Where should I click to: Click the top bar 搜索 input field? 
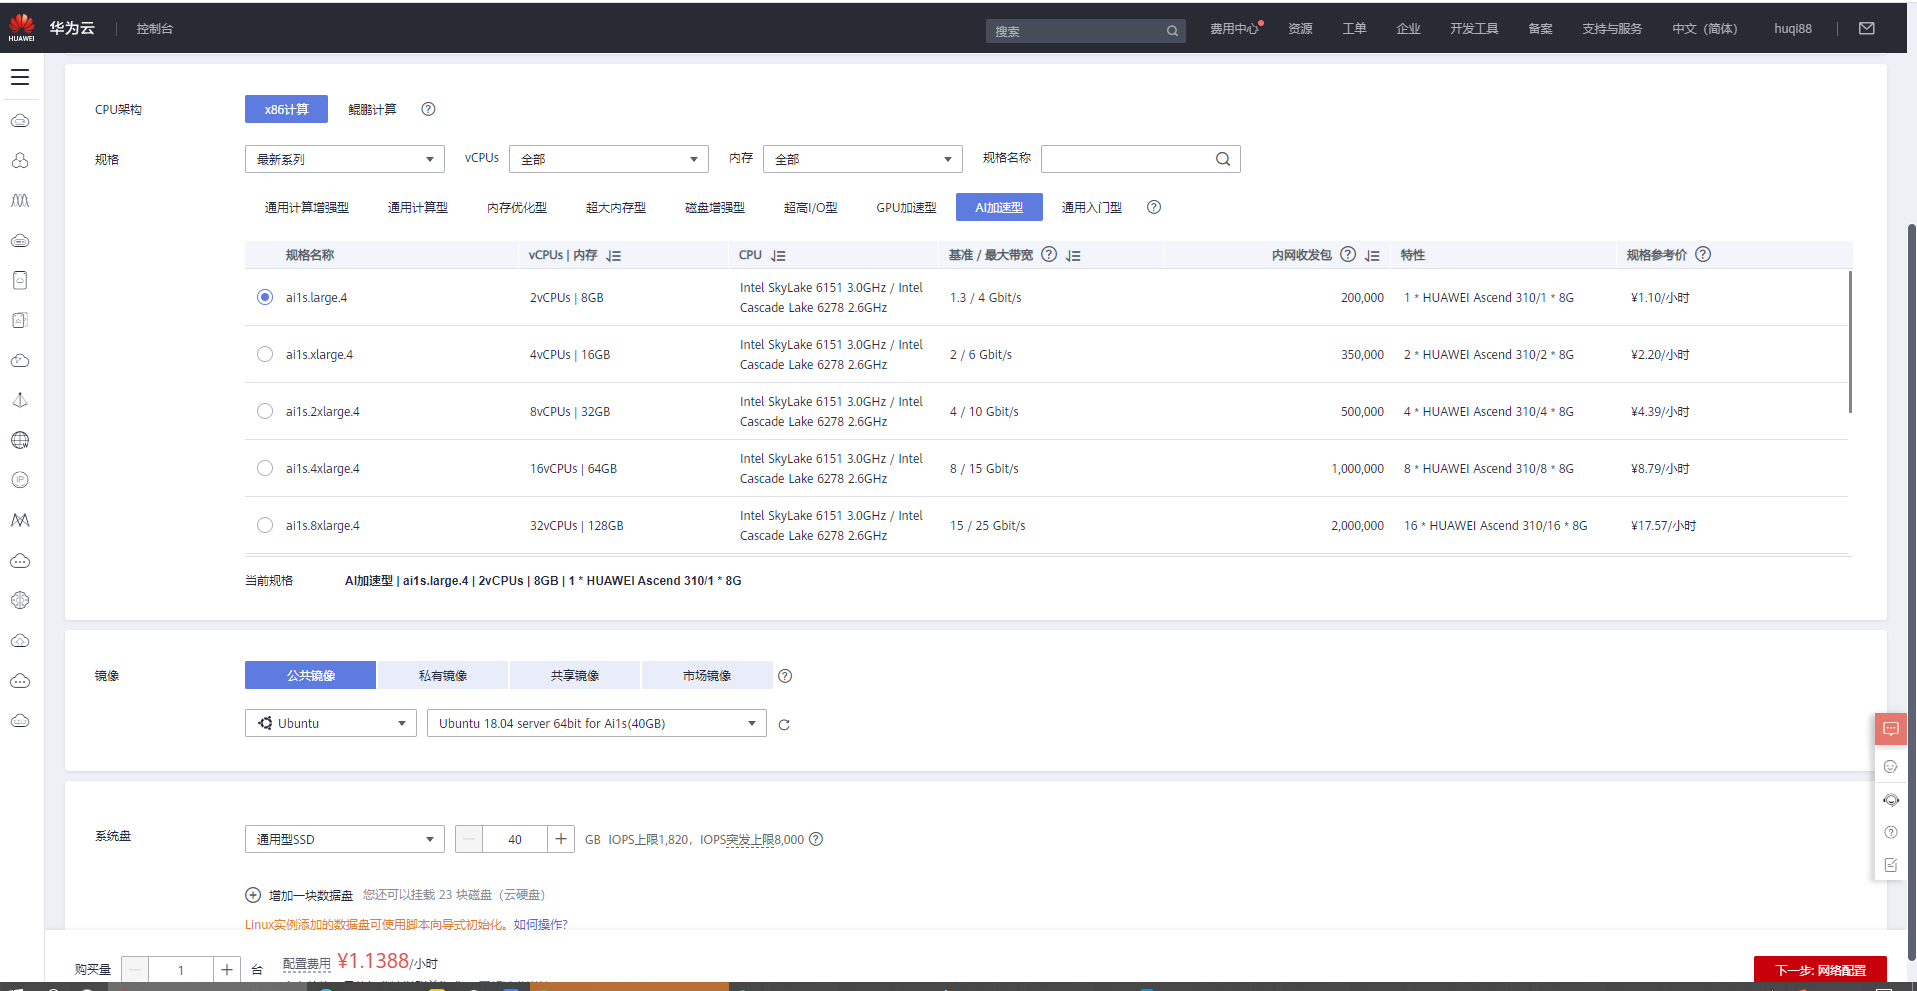[1086, 31]
